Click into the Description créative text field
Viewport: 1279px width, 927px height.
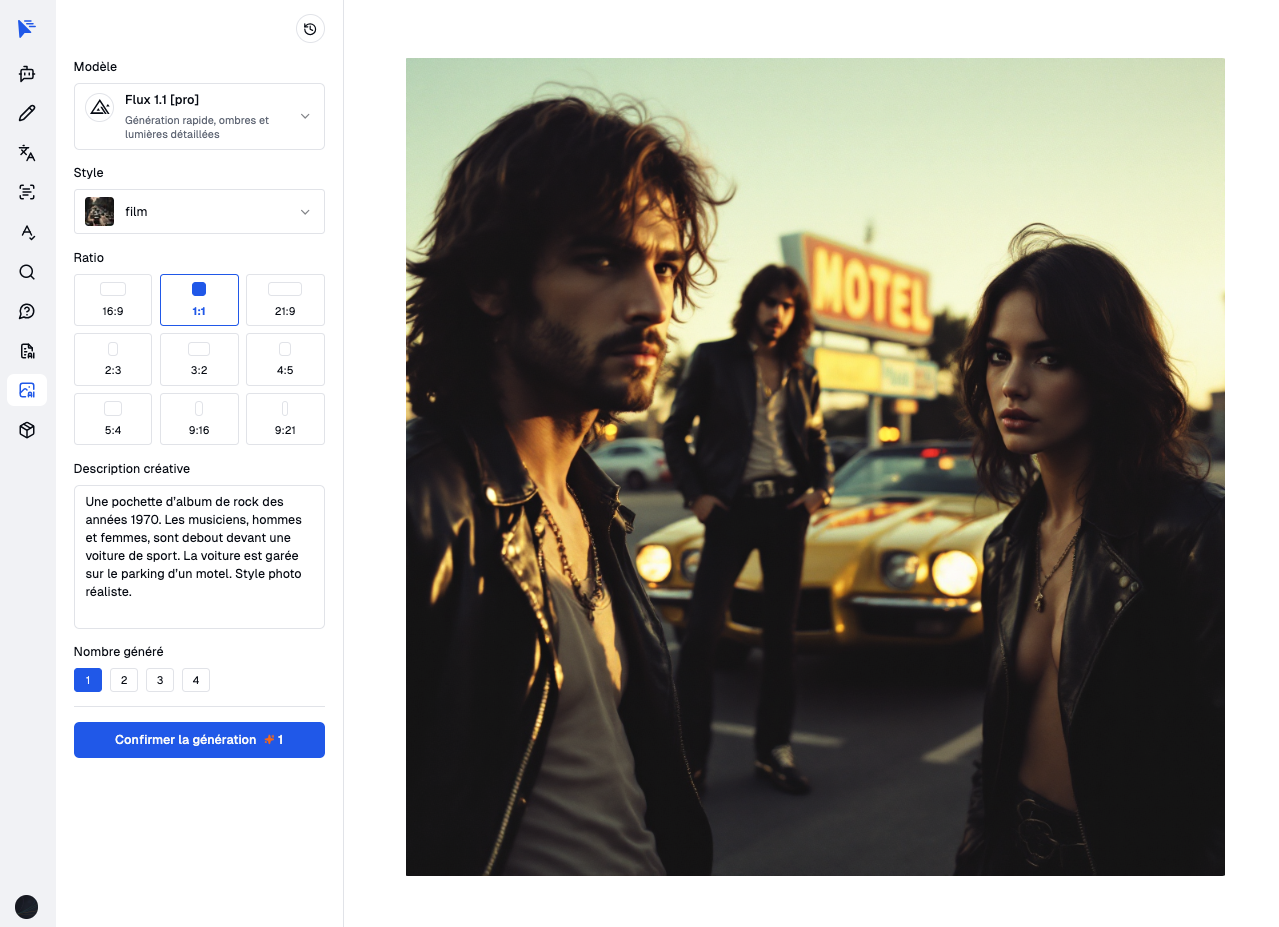click(199, 556)
